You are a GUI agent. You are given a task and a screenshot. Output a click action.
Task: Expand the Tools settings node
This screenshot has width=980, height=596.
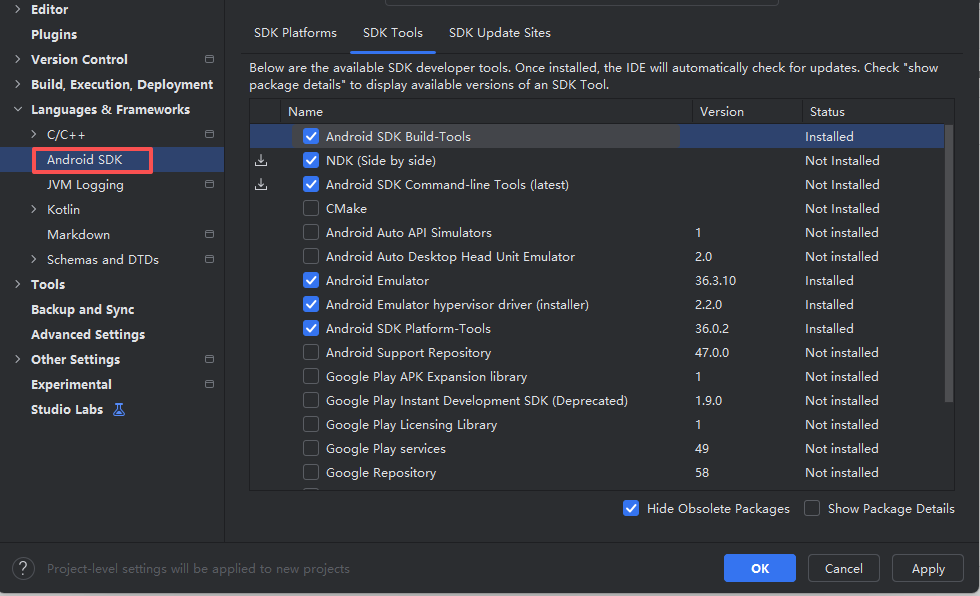point(18,284)
